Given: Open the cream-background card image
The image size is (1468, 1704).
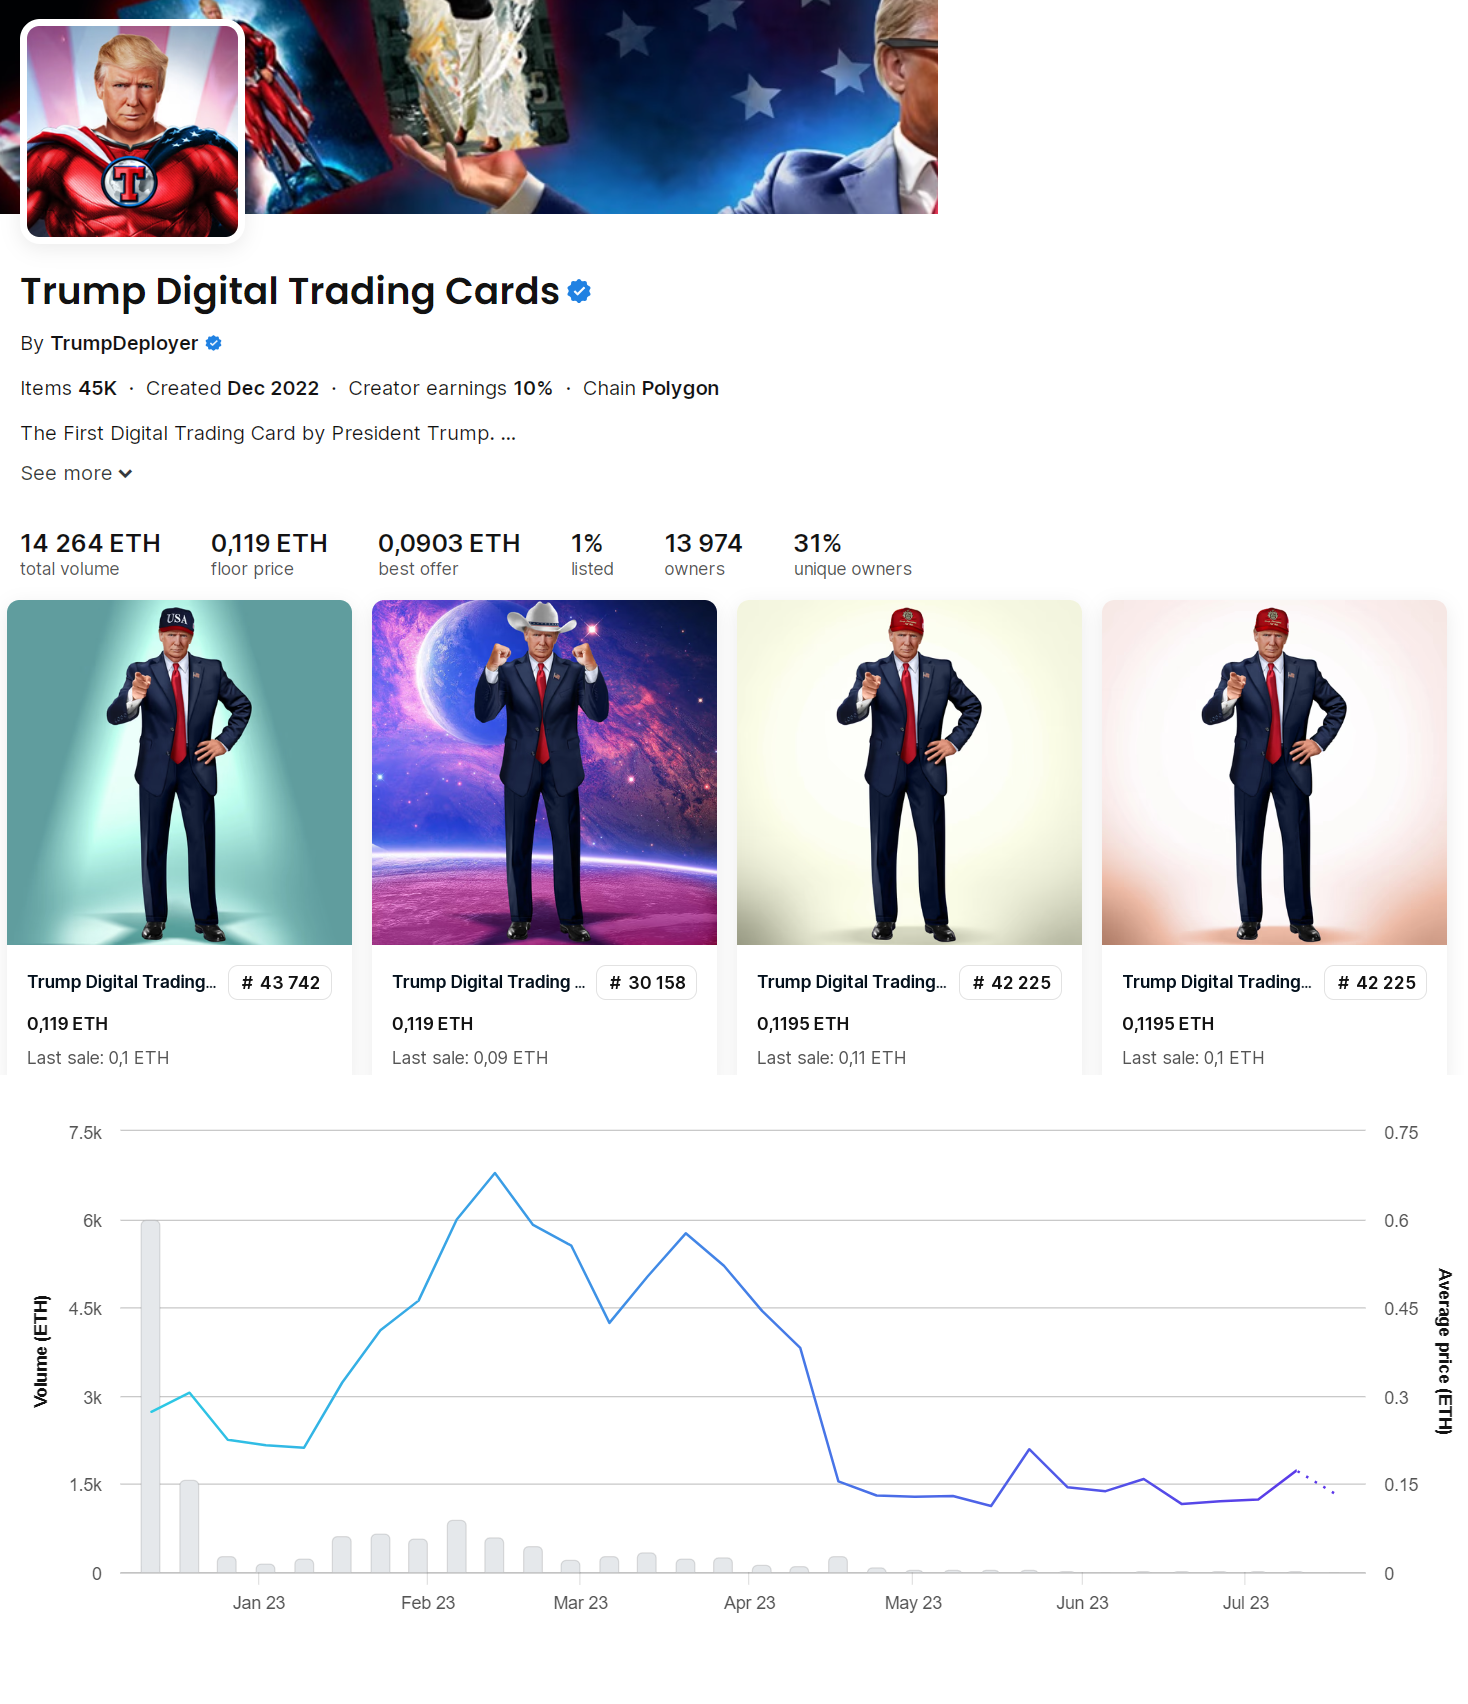Looking at the screenshot, I should pos(909,772).
